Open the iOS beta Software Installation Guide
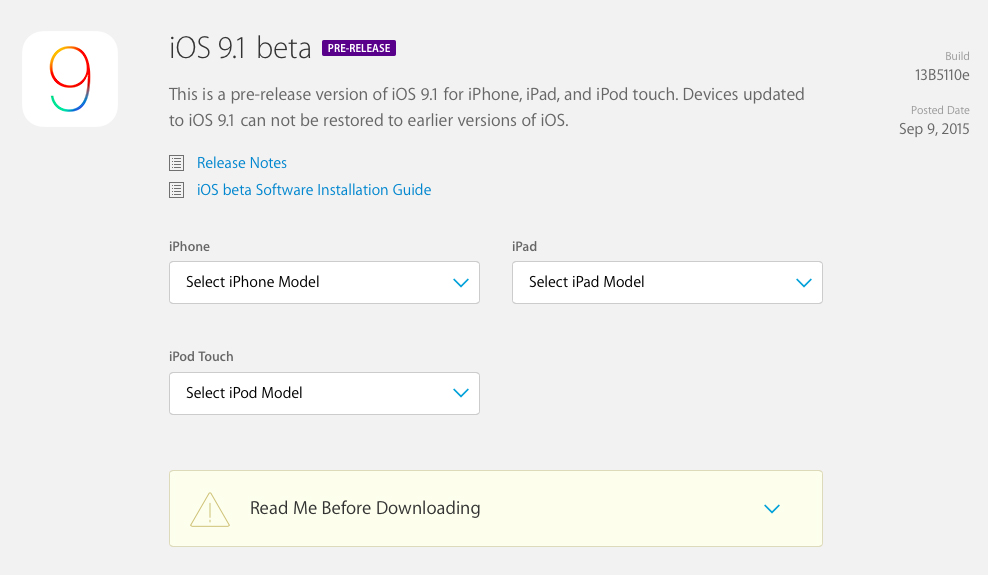 (314, 190)
